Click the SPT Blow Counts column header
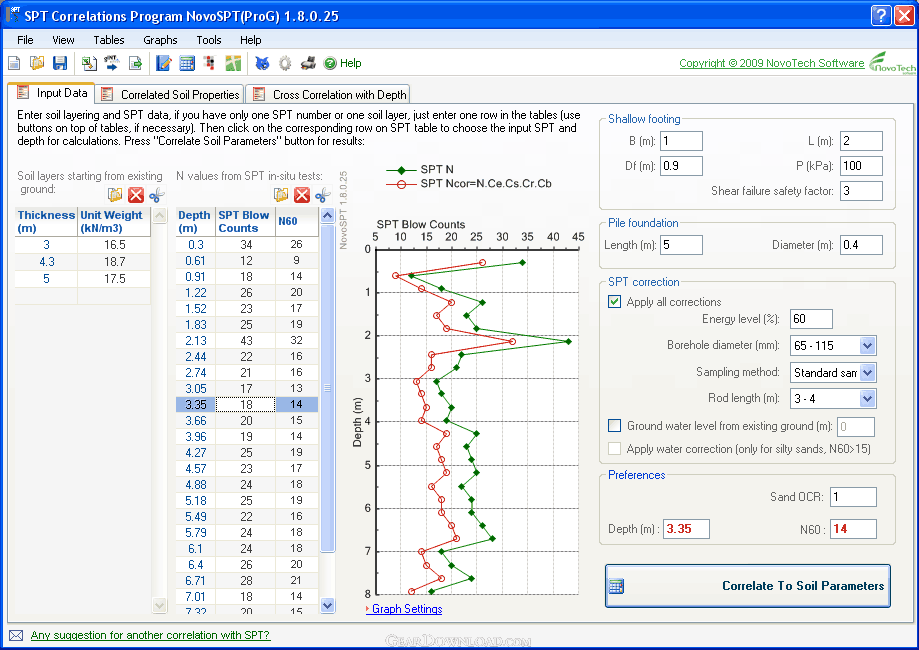 (x=245, y=222)
